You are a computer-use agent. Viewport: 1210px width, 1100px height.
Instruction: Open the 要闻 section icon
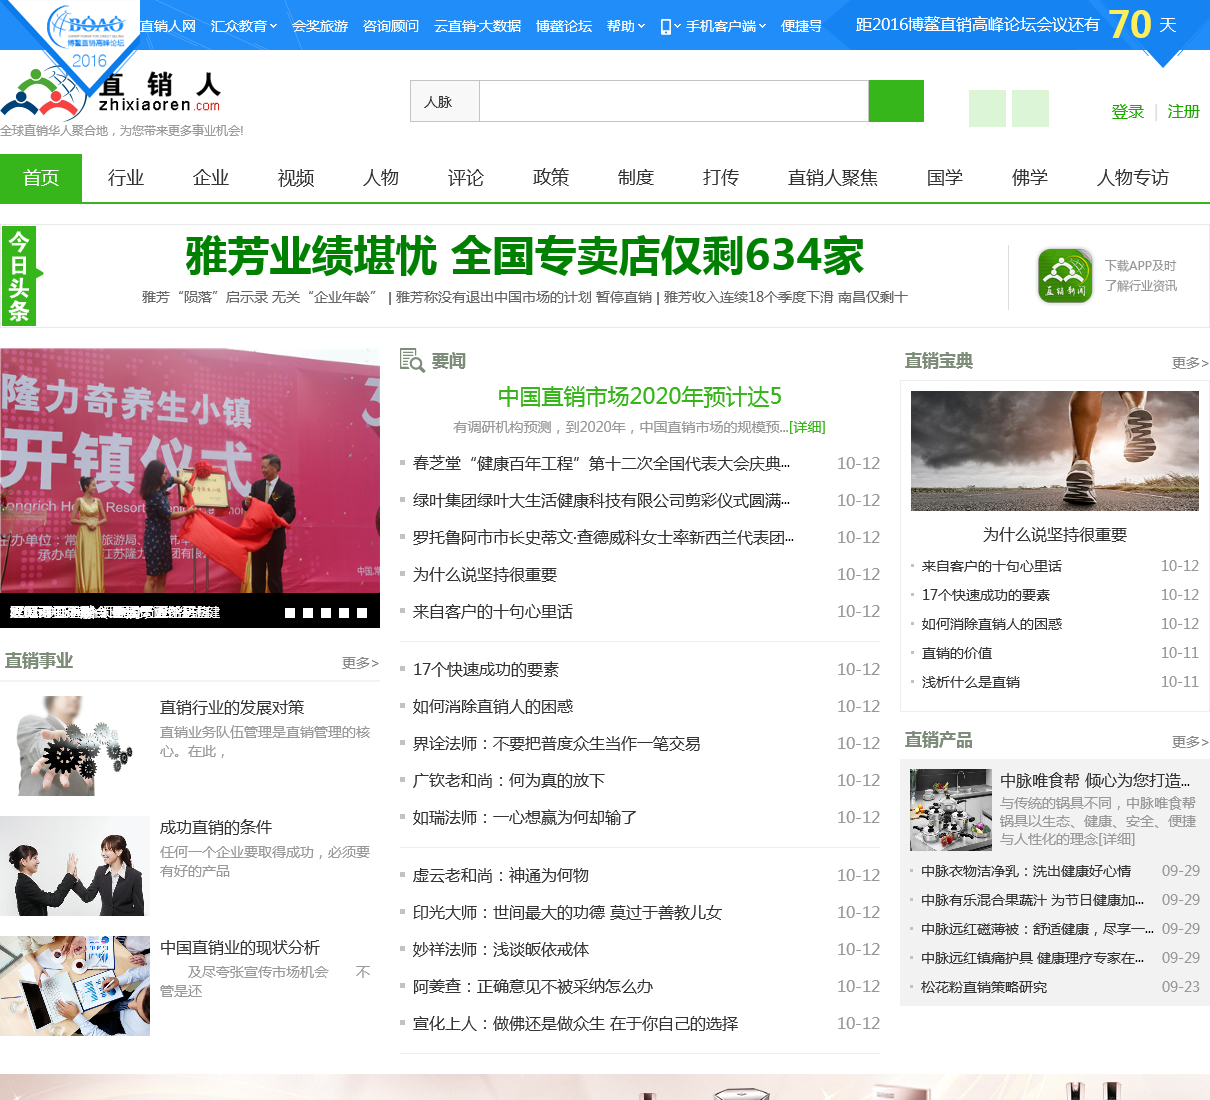coord(412,360)
